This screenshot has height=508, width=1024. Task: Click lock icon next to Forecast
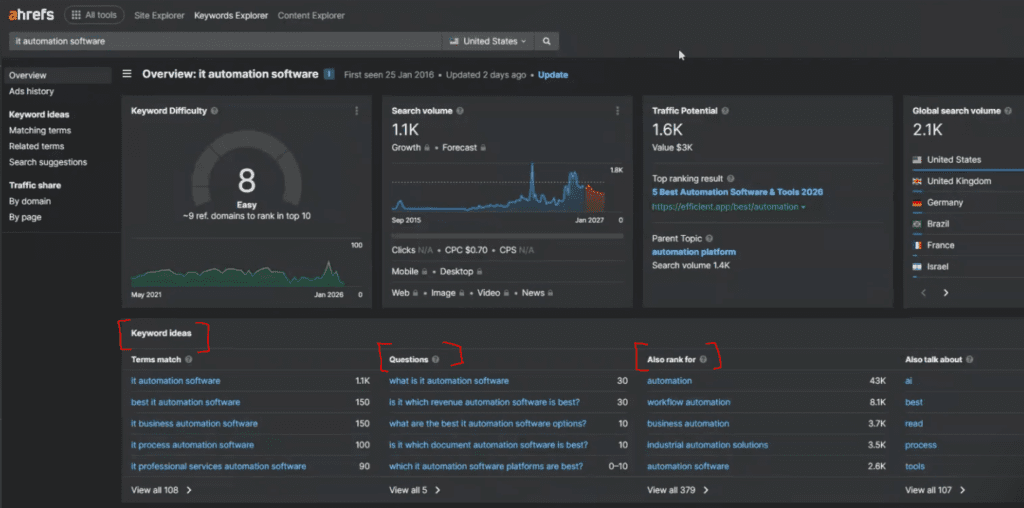click(483, 148)
